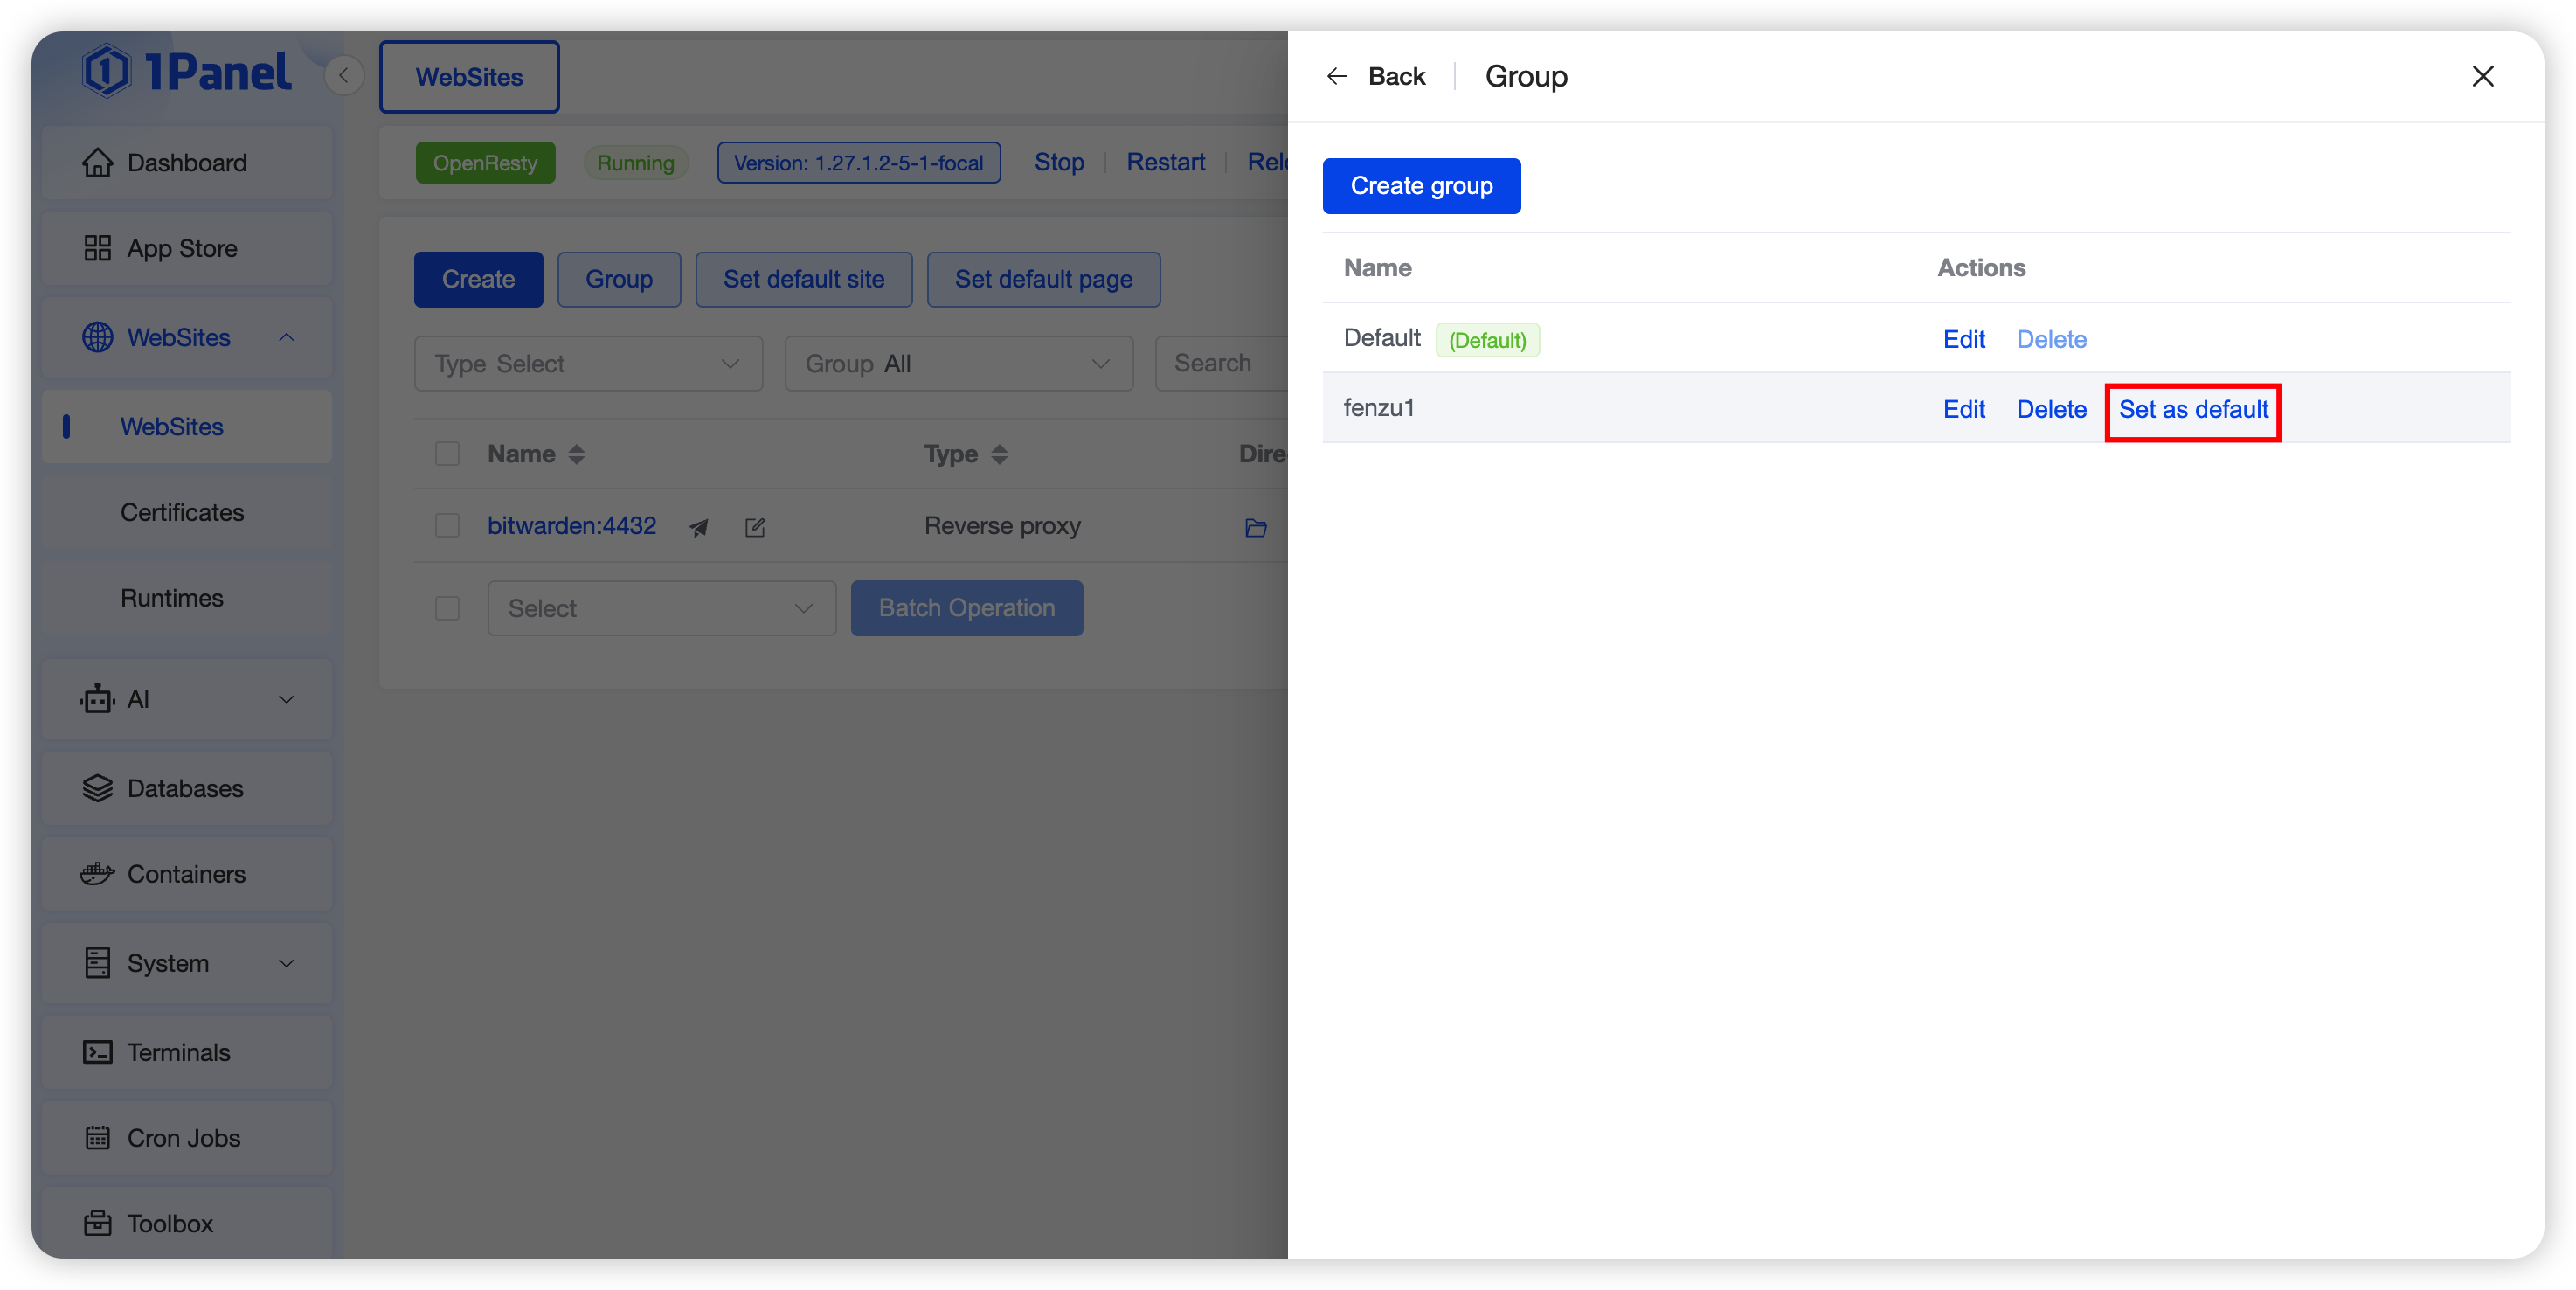The image size is (2576, 1290).
Task: Open bitwarden site directory folder icon
Action: point(1256,527)
